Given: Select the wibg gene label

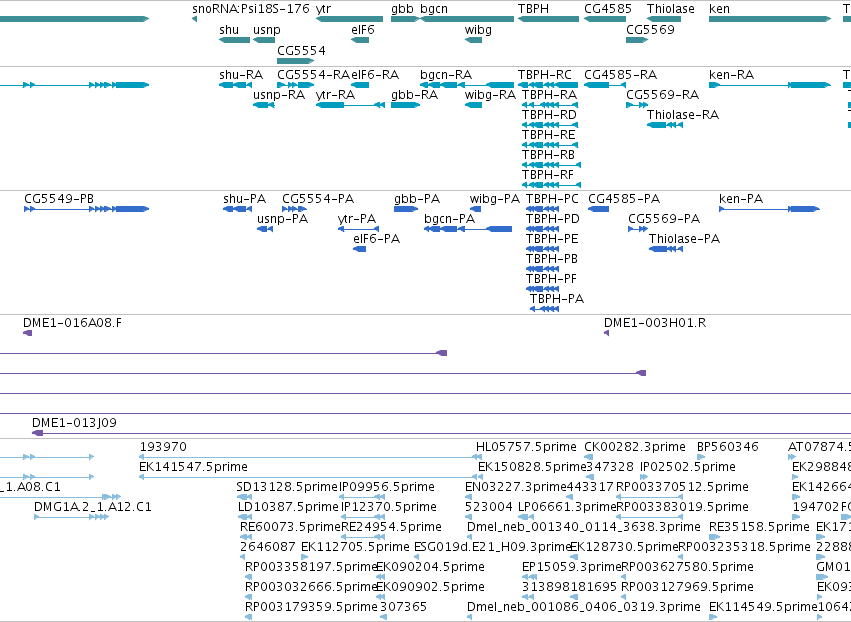Looking at the screenshot, I should [478, 30].
